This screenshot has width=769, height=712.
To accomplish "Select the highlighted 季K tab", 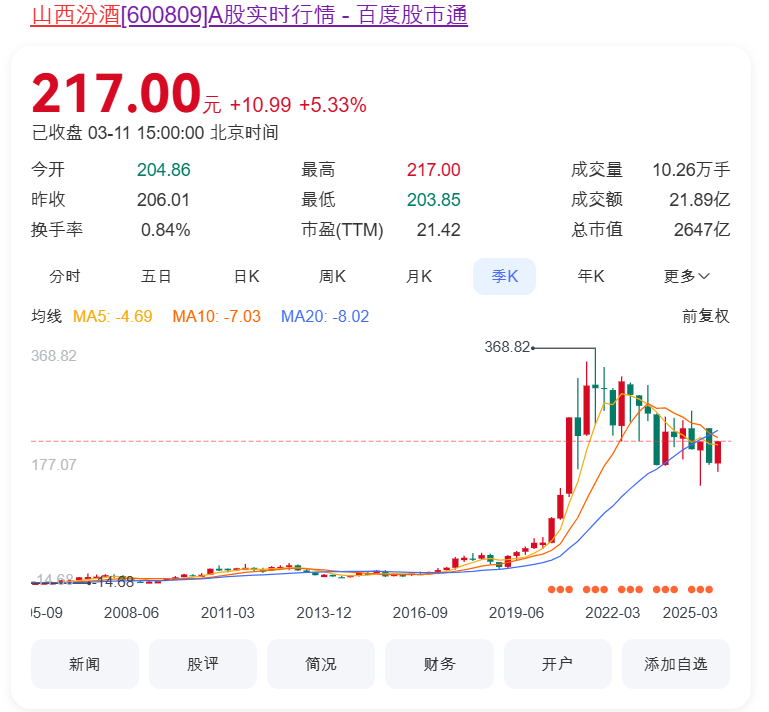I will click(x=505, y=277).
